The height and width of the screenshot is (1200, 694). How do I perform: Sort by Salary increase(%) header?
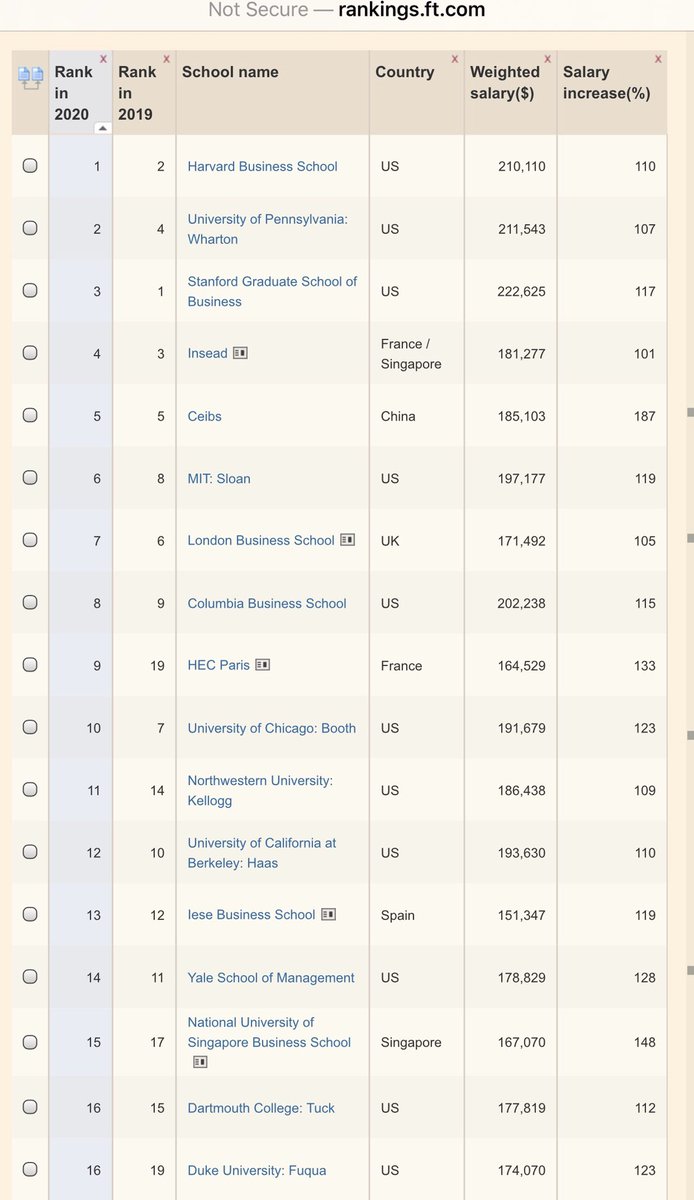point(607,83)
